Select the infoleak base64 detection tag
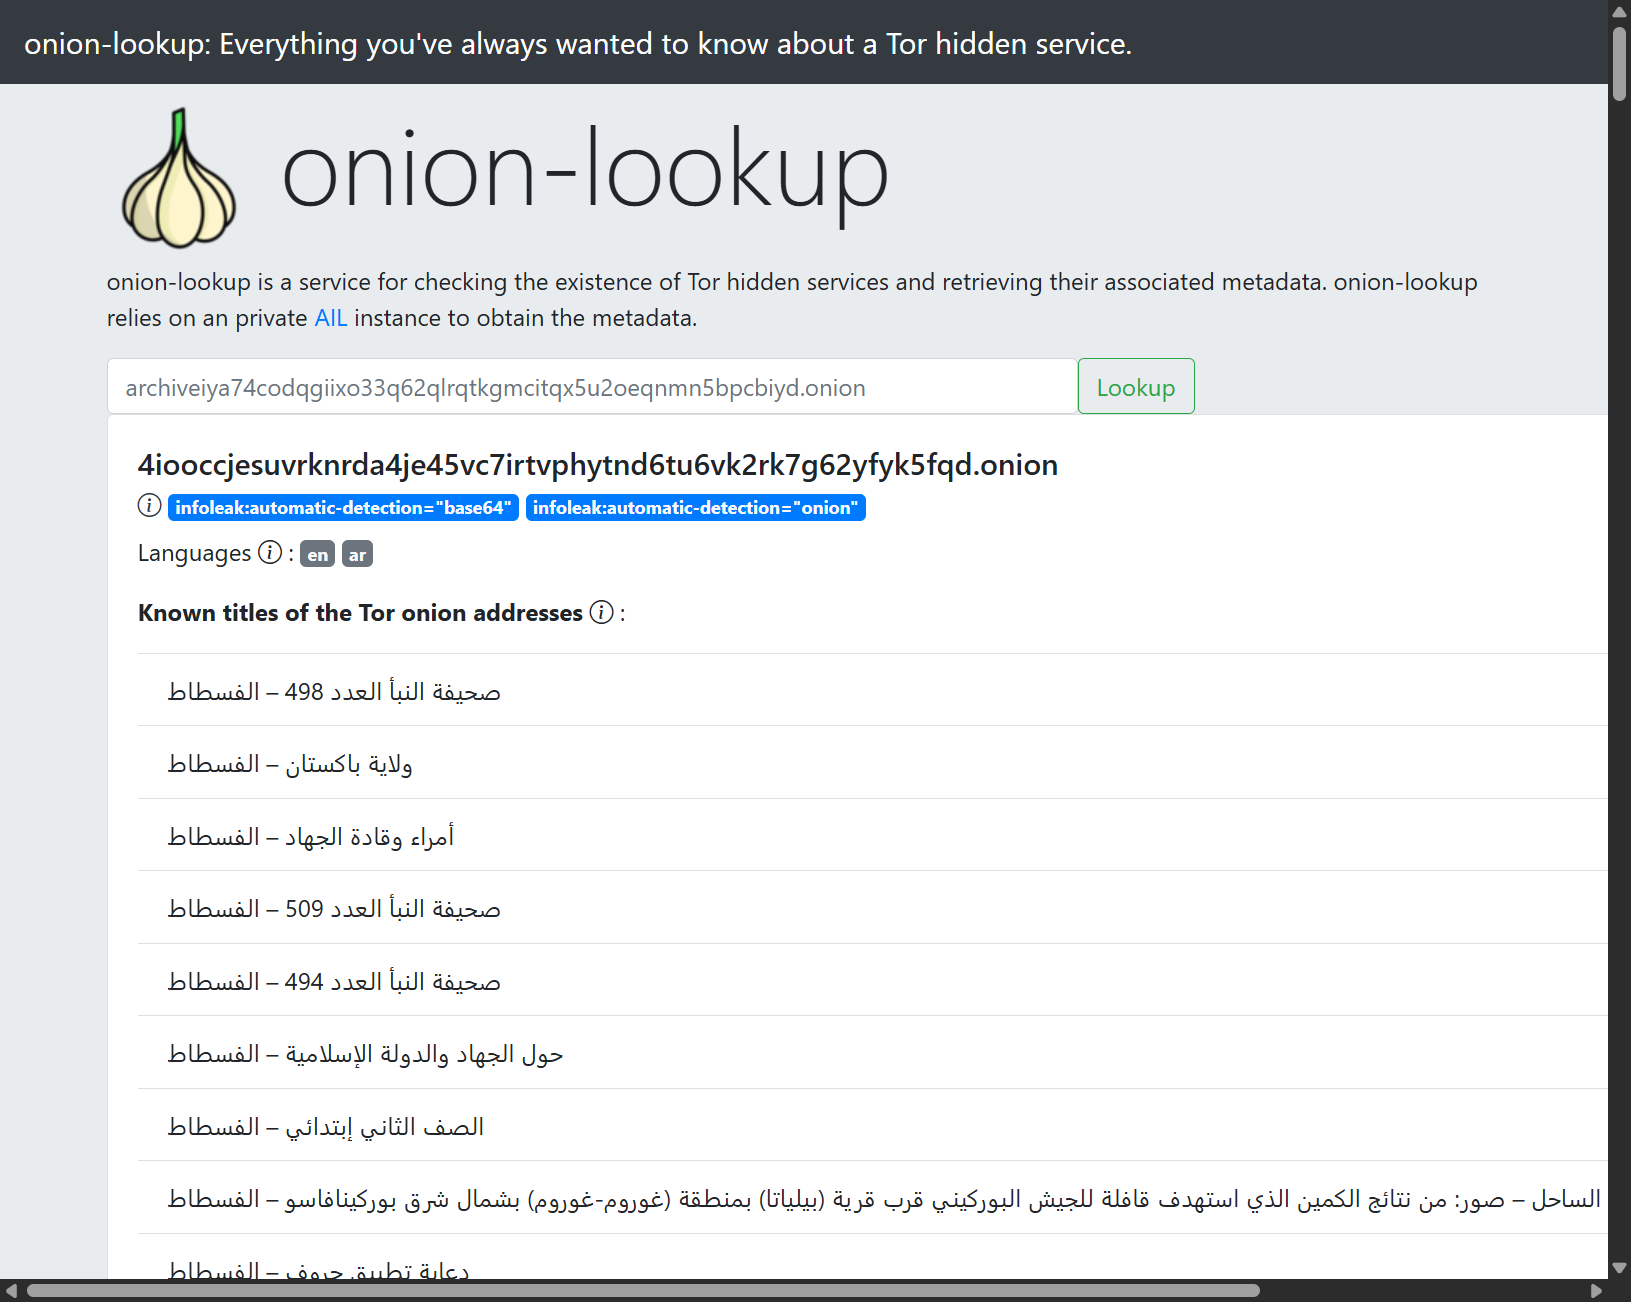The image size is (1631, 1302). click(343, 508)
